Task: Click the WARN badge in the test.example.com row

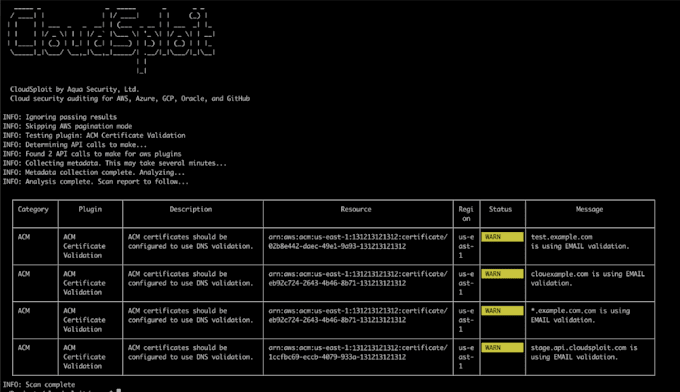Action: [x=502, y=237]
